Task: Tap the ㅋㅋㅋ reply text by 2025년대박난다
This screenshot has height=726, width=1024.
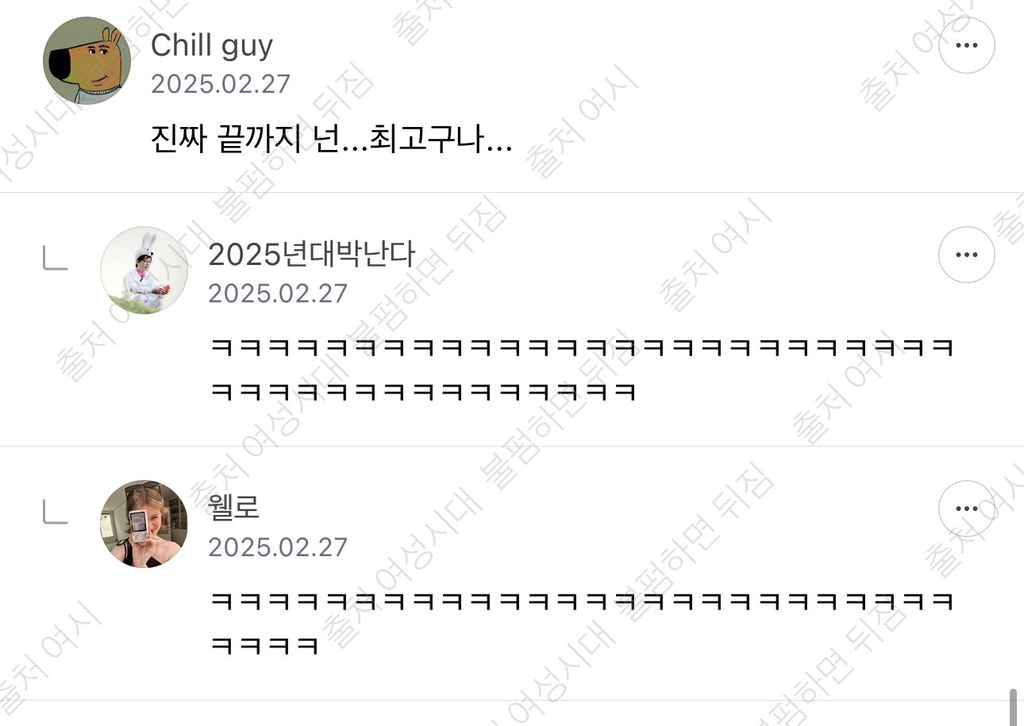Action: 582,369
